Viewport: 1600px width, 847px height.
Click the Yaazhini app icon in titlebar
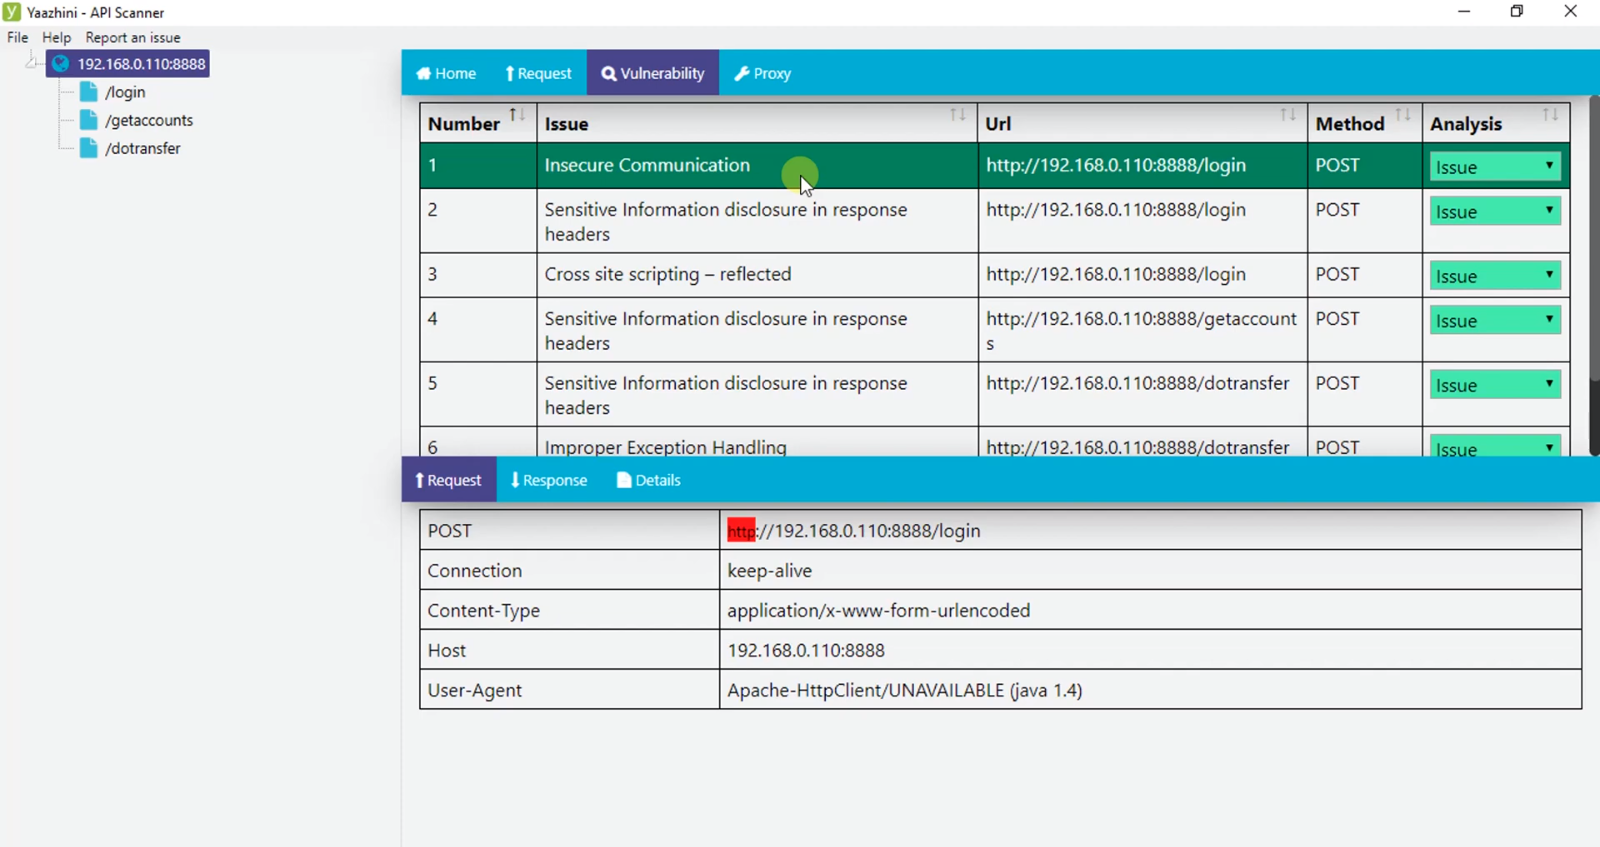tap(12, 12)
